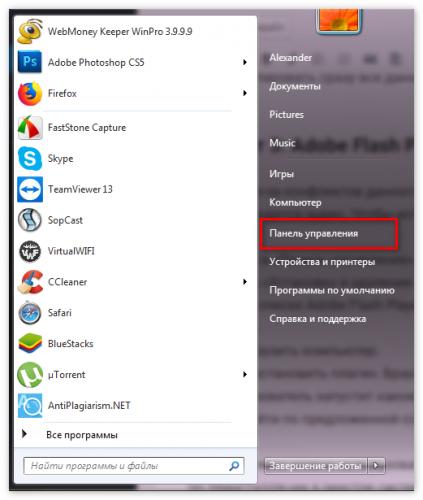The image size is (423, 500).
Task: Launch FastStone Capture icon
Action: click(30, 128)
